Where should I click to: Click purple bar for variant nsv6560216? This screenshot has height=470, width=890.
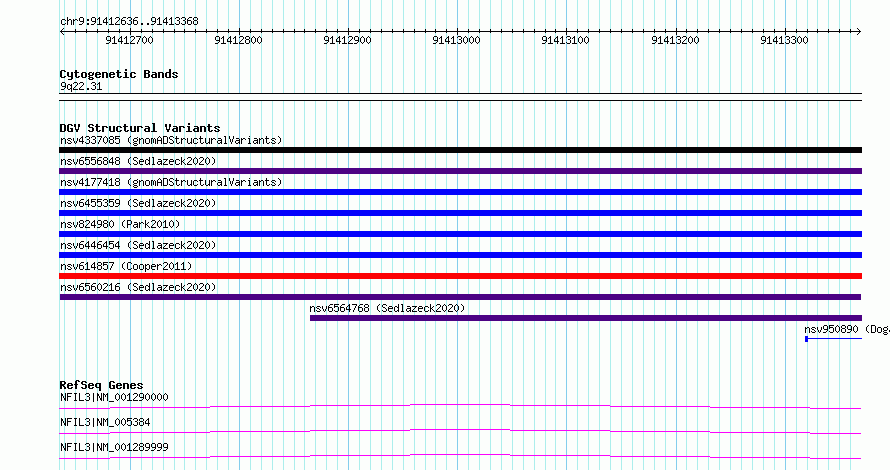tap(460, 297)
